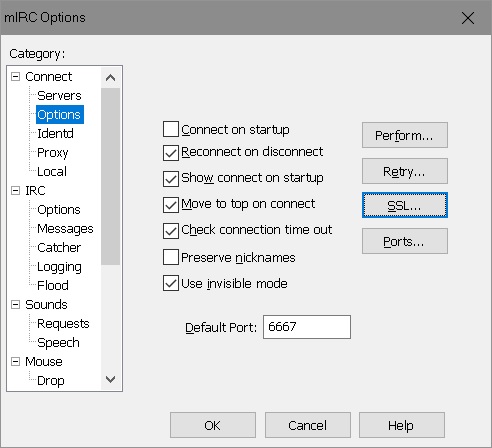Collapse the Mouse tree category
This screenshot has height=448, width=492.
[x=15, y=362]
